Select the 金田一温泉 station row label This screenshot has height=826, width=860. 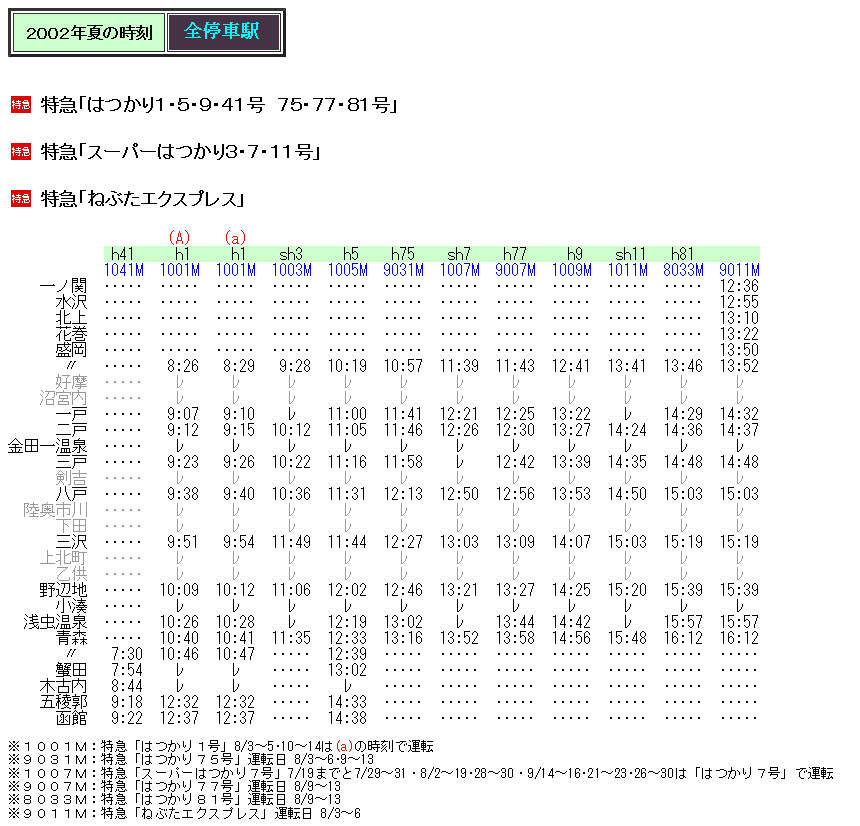[48, 445]
